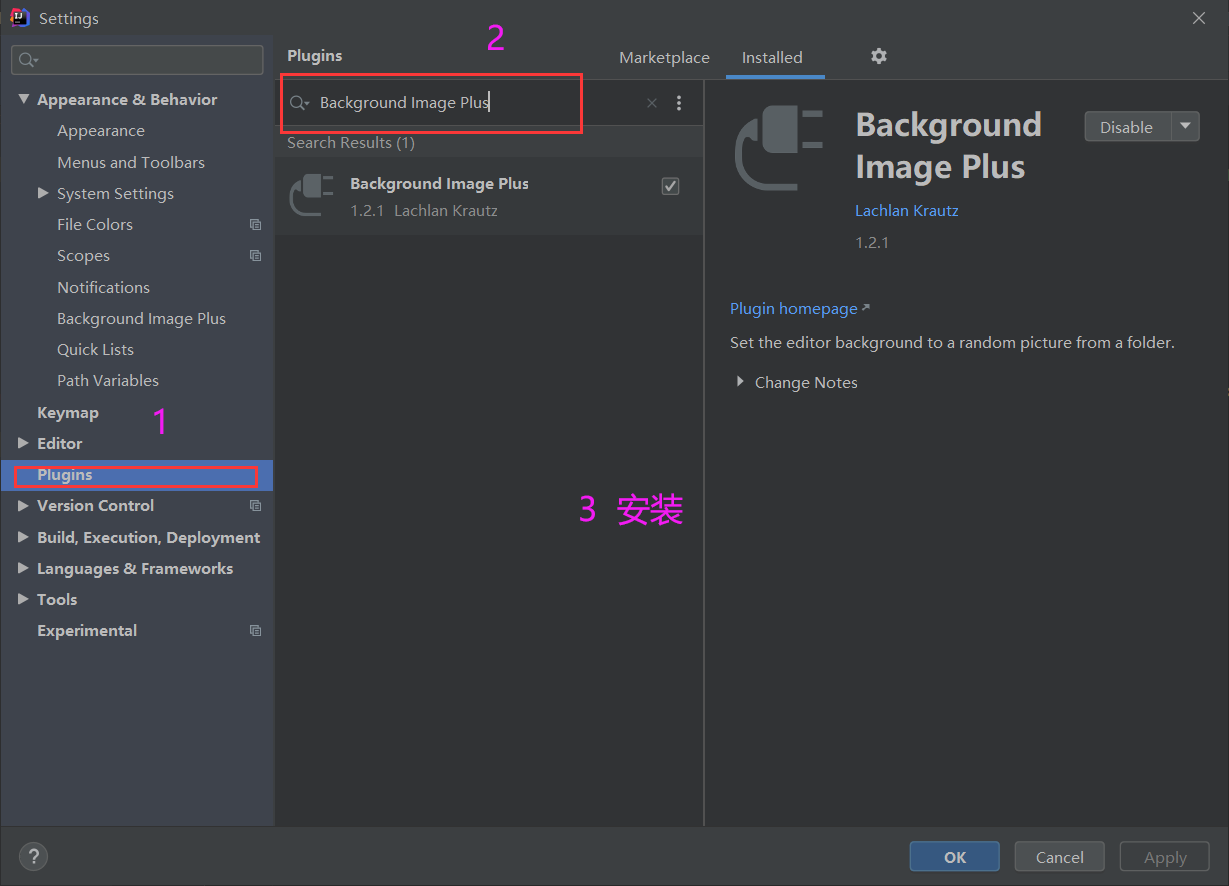Image resolution: width=1229 pixels, height=886 pixels.
Task: Click the magnifier icon in the plugins search field
Action: 298,102
